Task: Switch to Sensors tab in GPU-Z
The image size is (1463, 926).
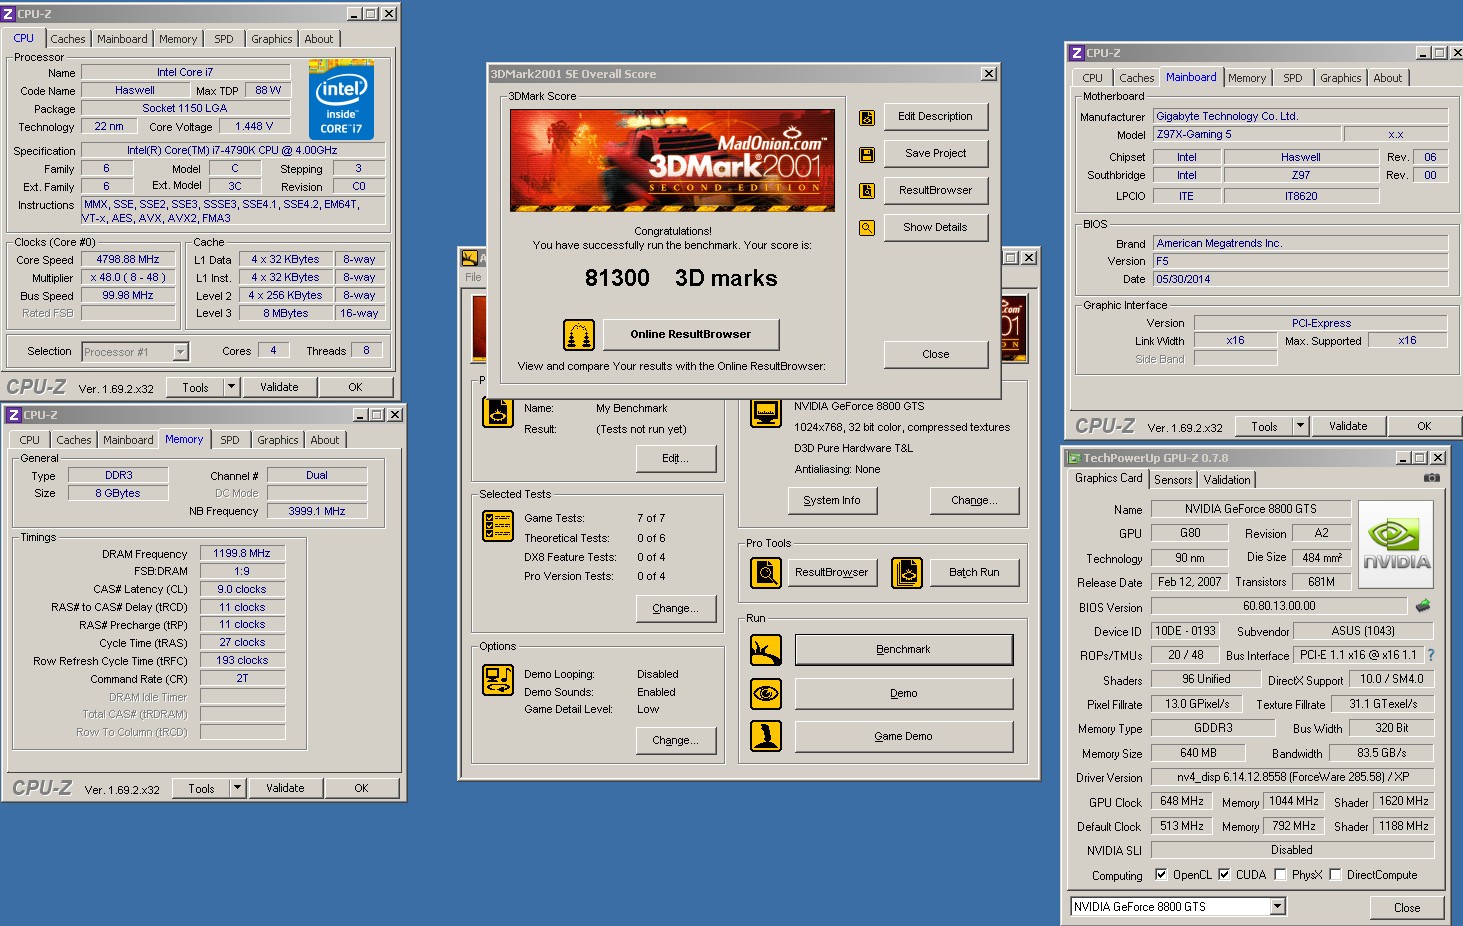Action: pos(1173,480)
